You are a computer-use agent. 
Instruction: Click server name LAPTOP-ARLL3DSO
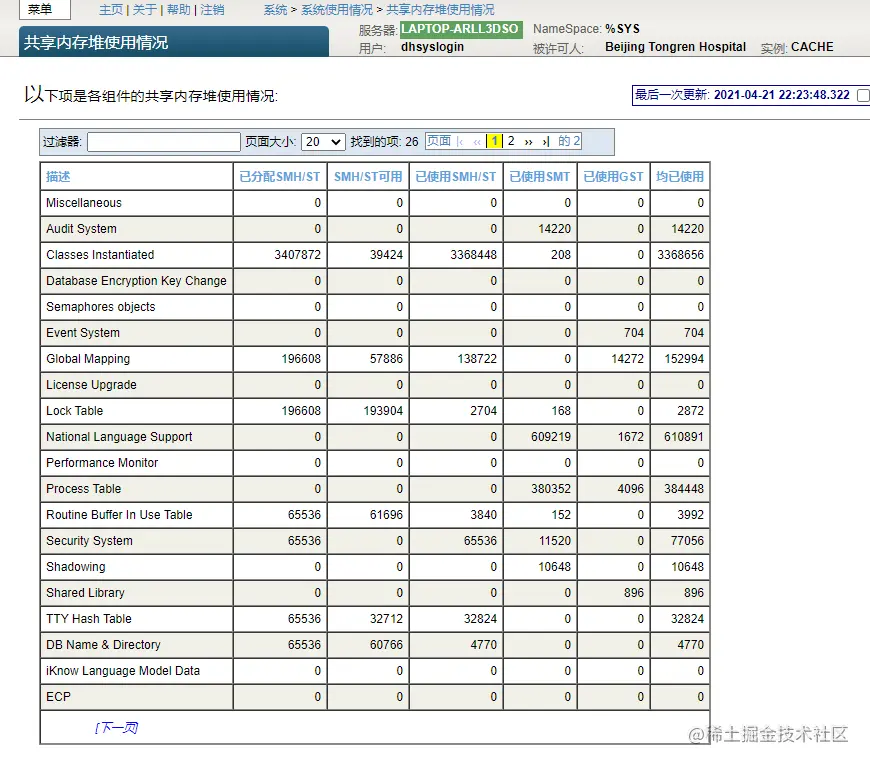point(461,29)
